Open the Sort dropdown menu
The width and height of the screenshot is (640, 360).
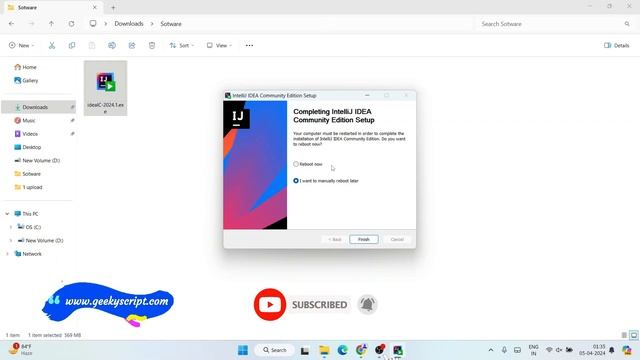tap(182, 45)
